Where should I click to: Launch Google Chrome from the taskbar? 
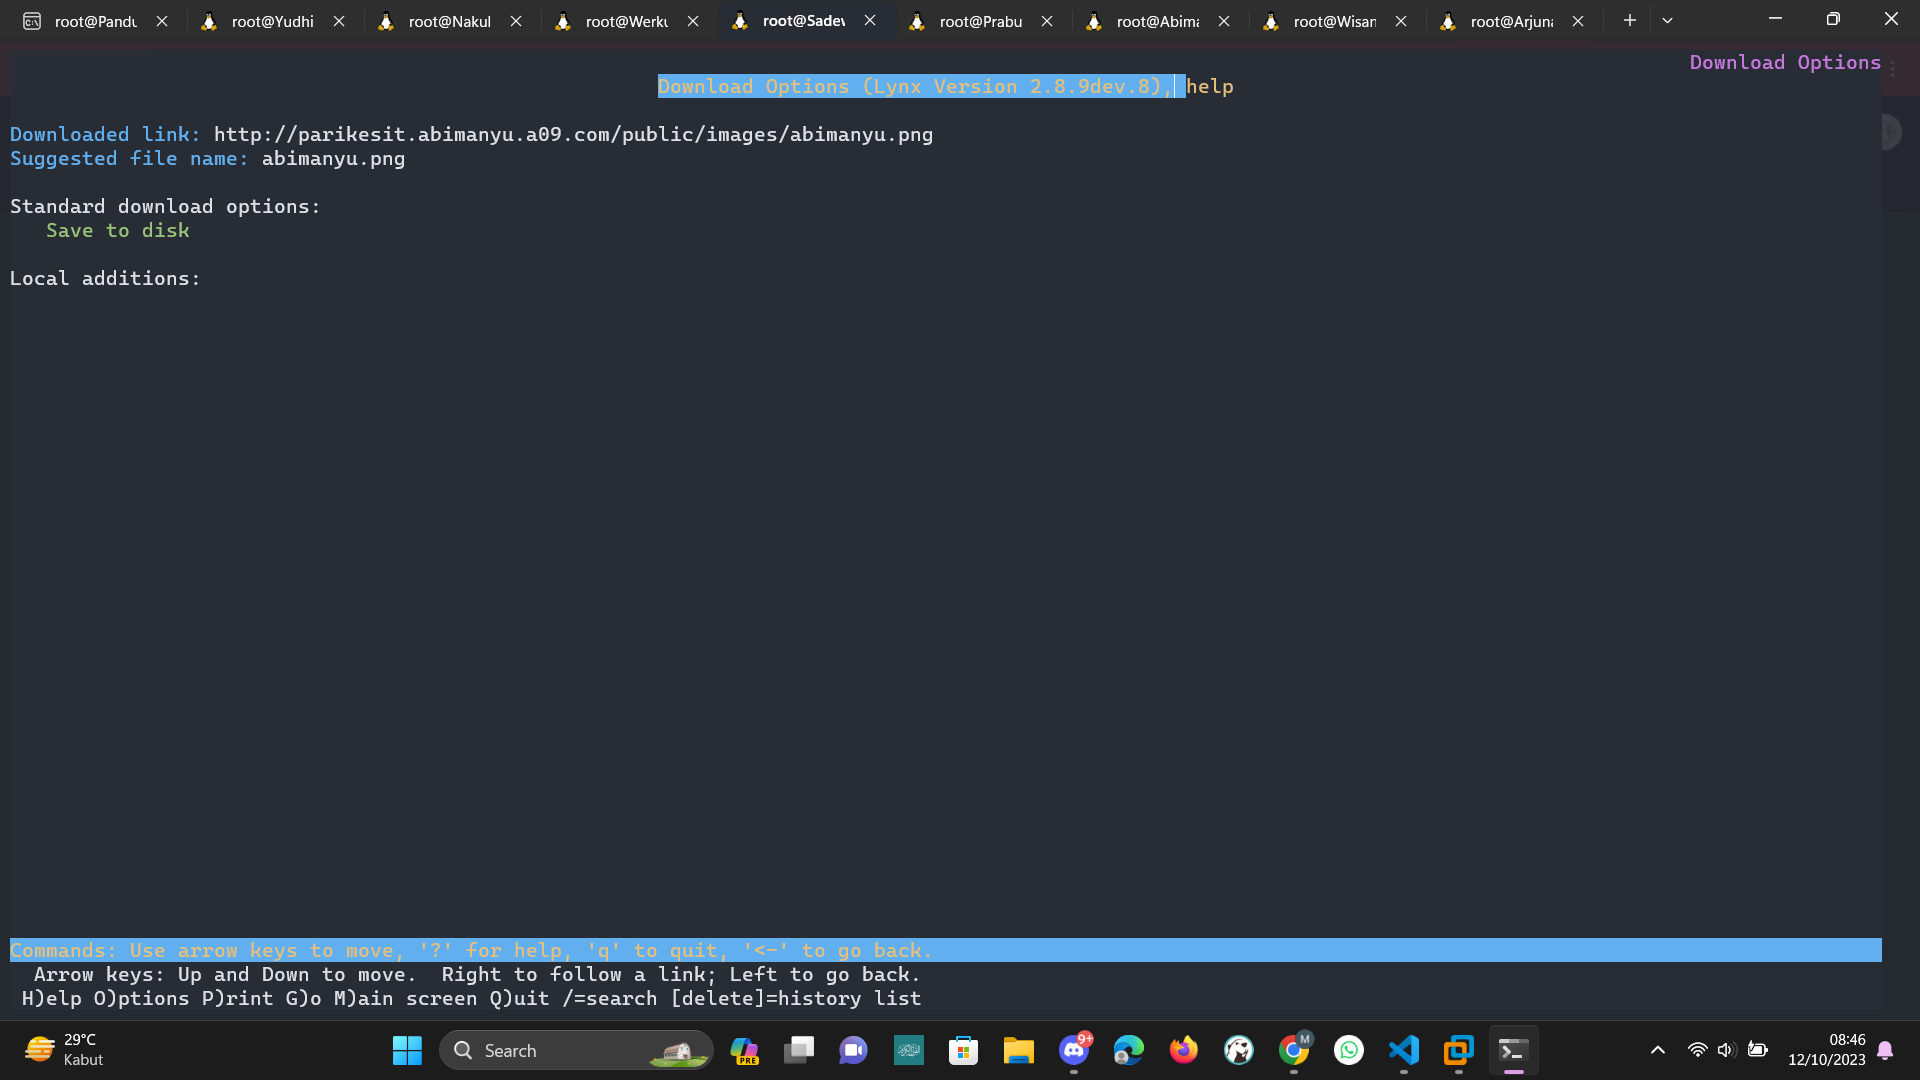[1296, 1050]
